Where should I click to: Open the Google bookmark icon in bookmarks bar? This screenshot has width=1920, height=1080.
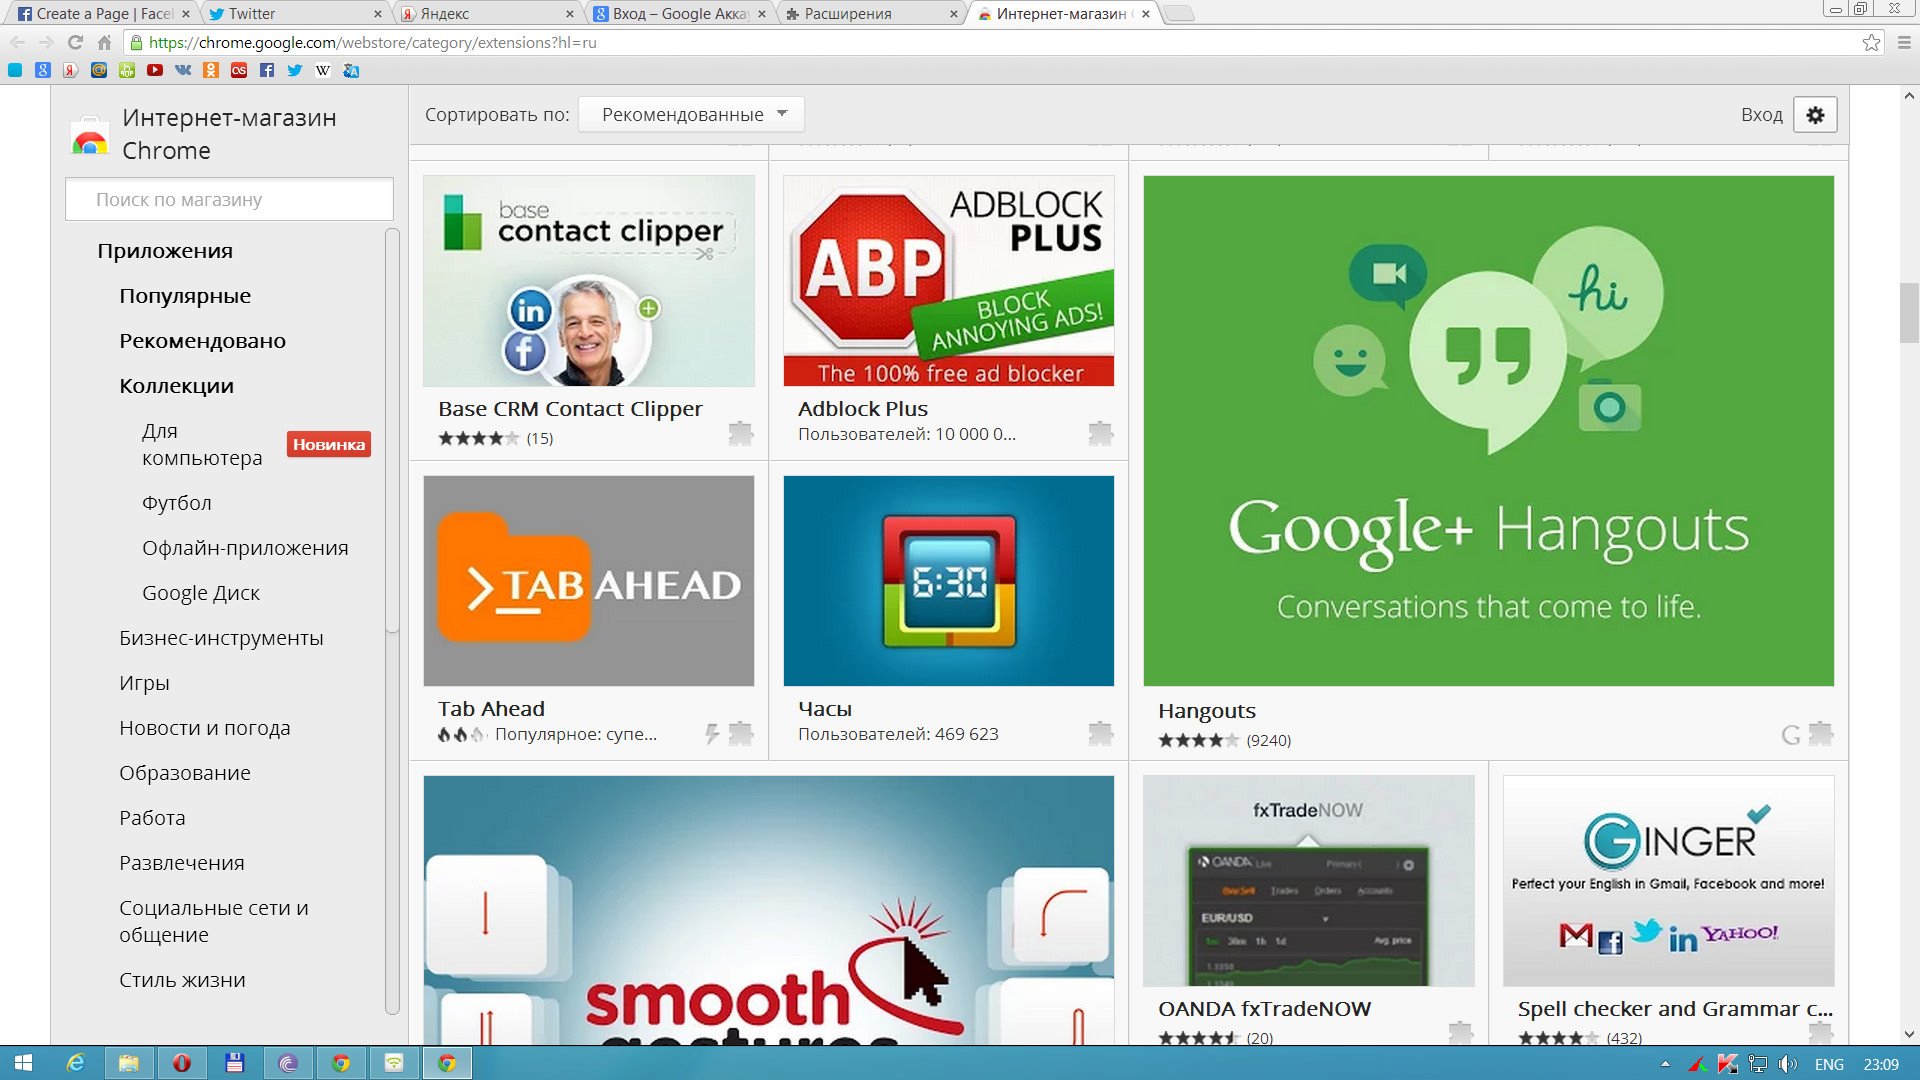(x=42, y=70)
